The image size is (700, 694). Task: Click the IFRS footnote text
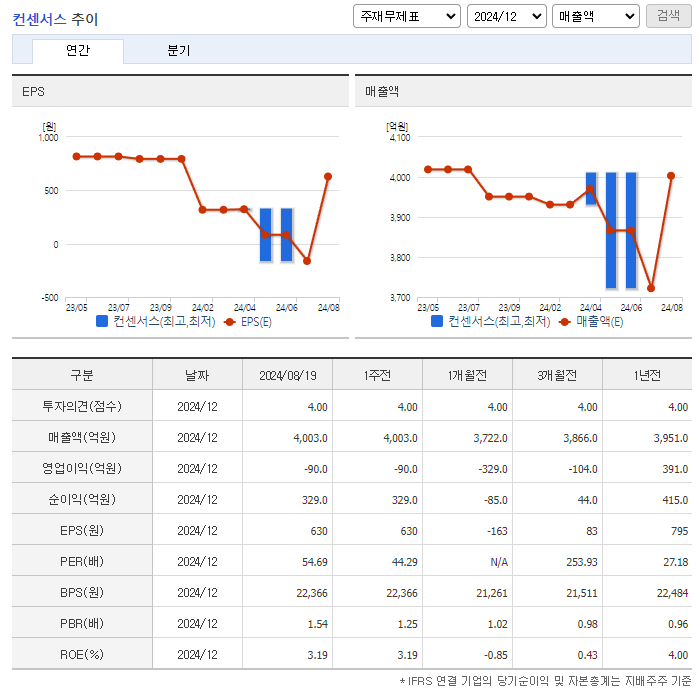click(x=545, y=681)
